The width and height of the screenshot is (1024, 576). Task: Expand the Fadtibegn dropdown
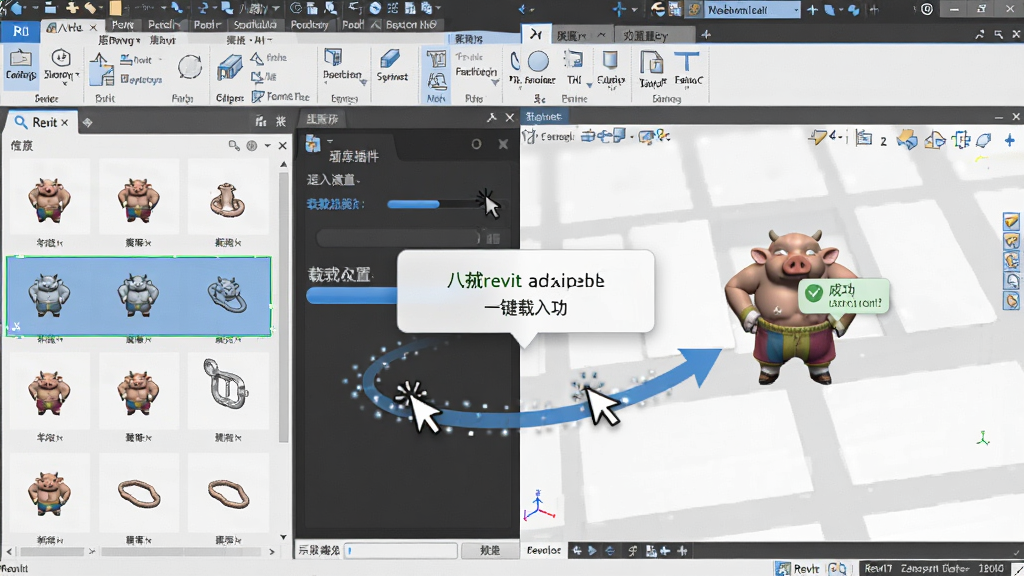(495, 82)
